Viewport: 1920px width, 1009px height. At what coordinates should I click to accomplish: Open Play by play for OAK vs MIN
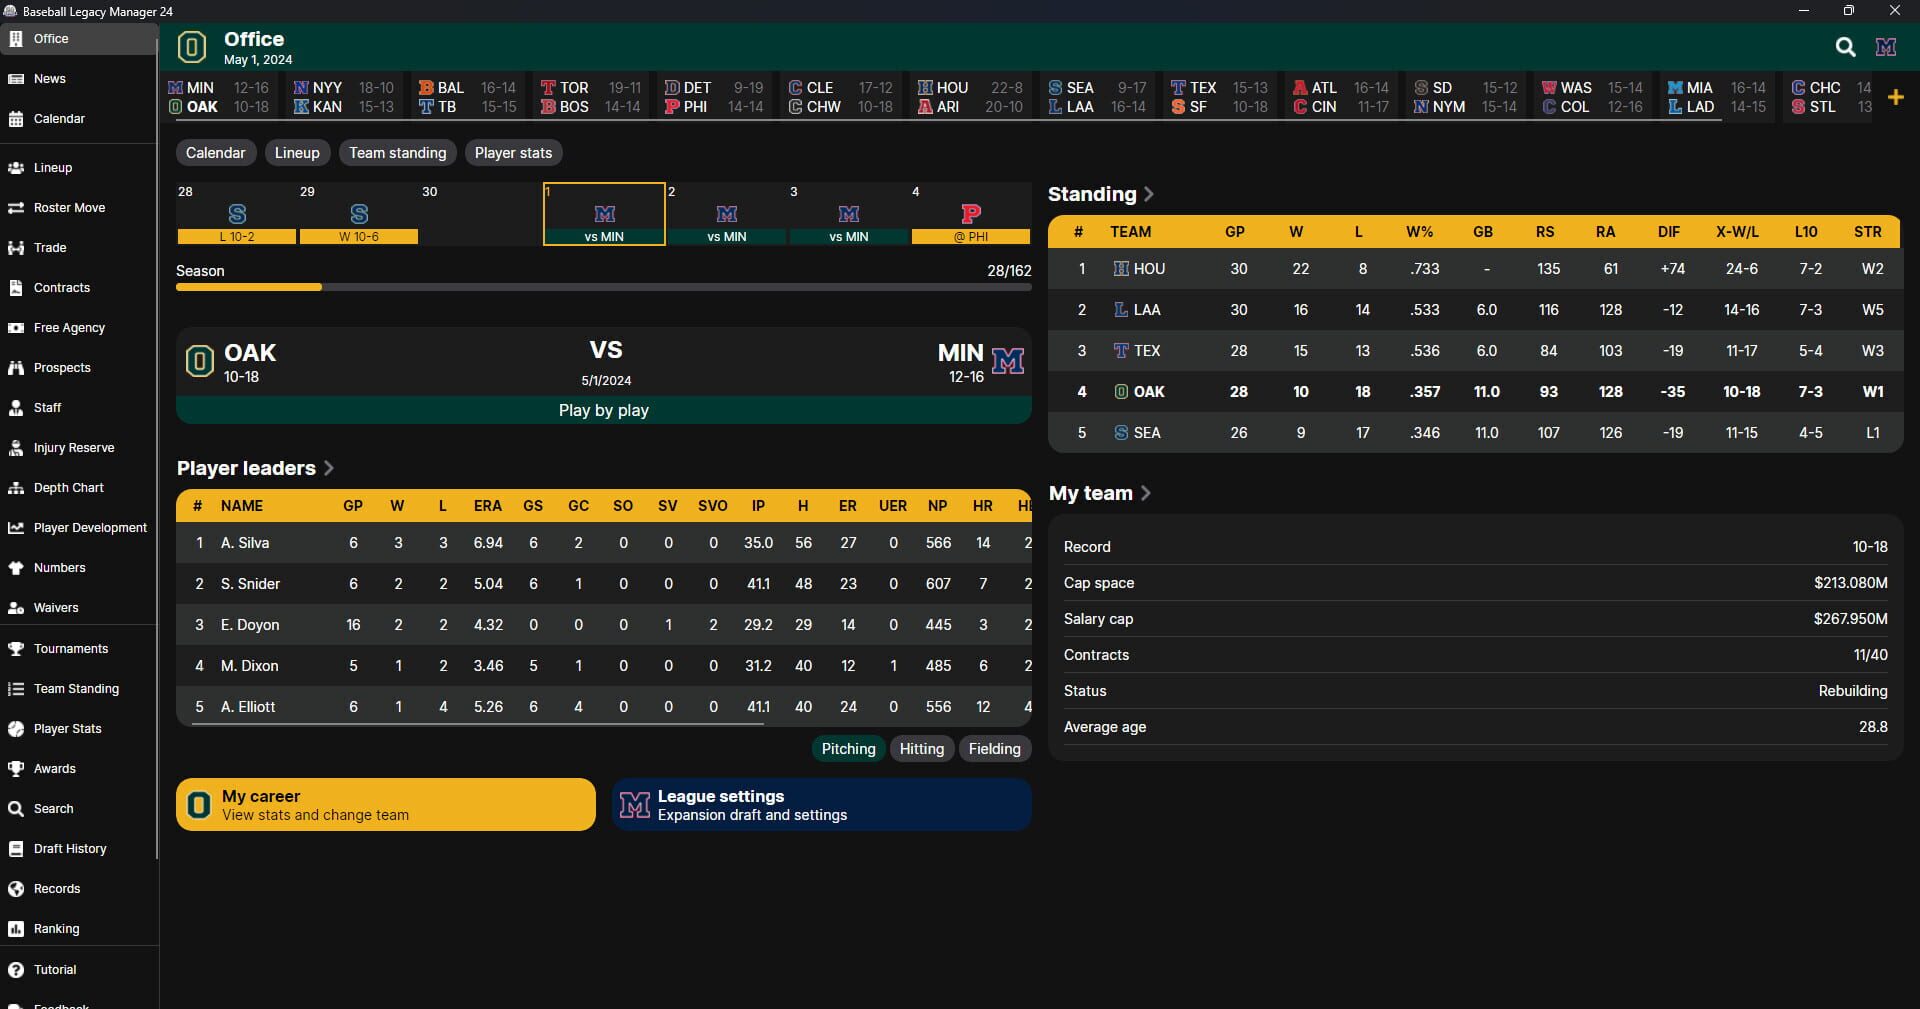point(603,410)
